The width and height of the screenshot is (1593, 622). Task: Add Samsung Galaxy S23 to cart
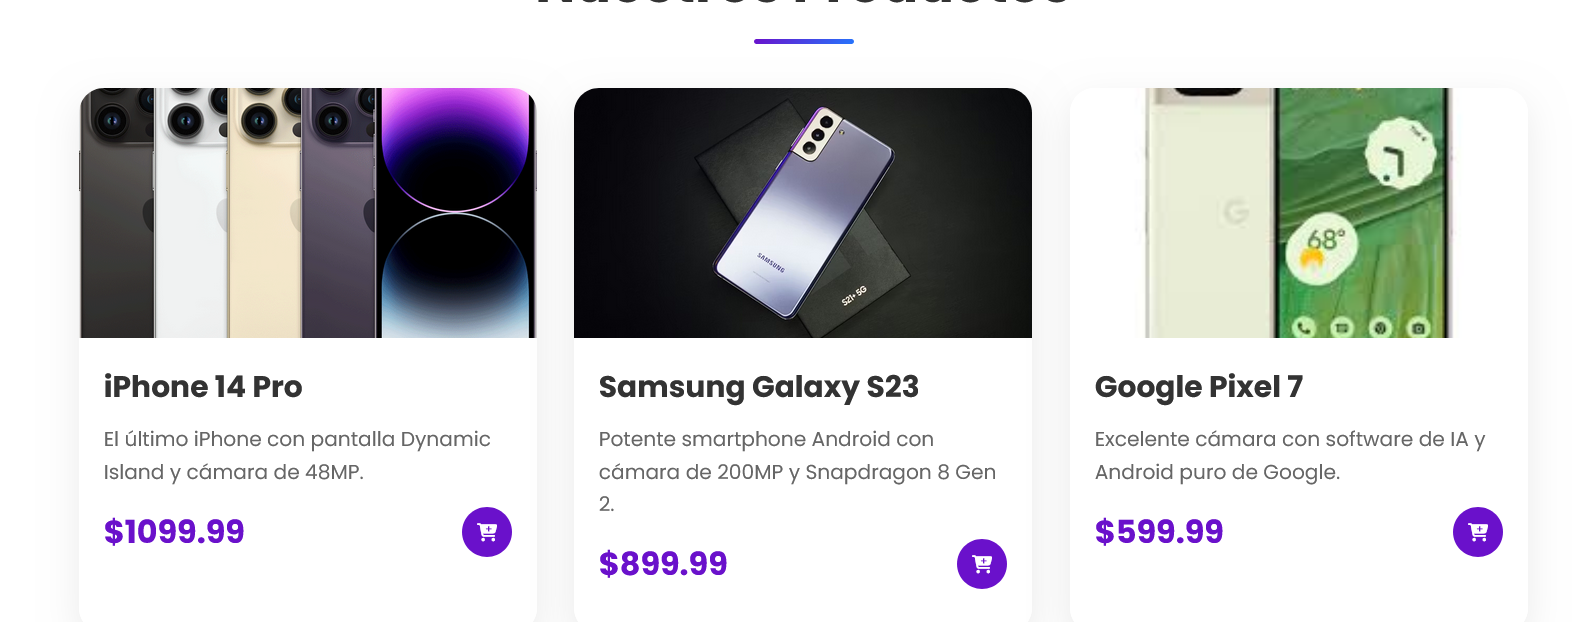pyautogui.click(x=982, y=564)
